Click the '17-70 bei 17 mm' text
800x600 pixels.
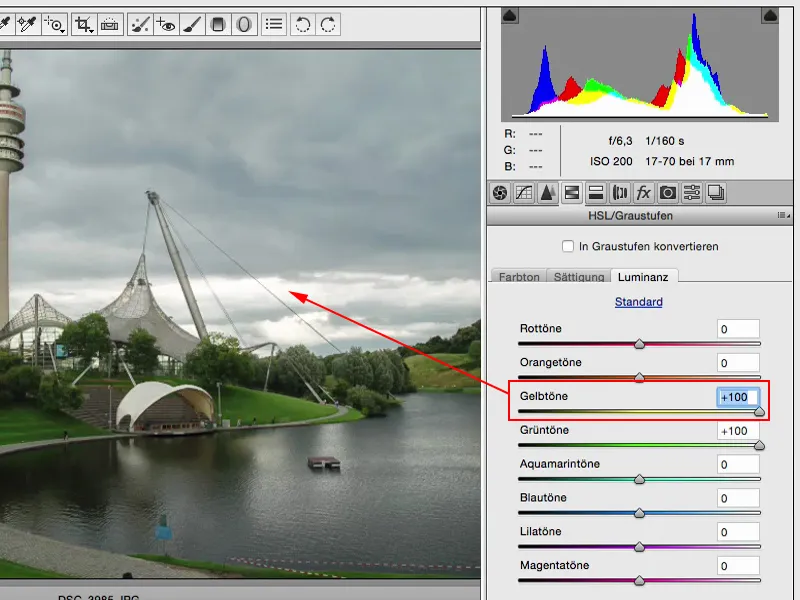pyautogui.click(x=689, y=161)
